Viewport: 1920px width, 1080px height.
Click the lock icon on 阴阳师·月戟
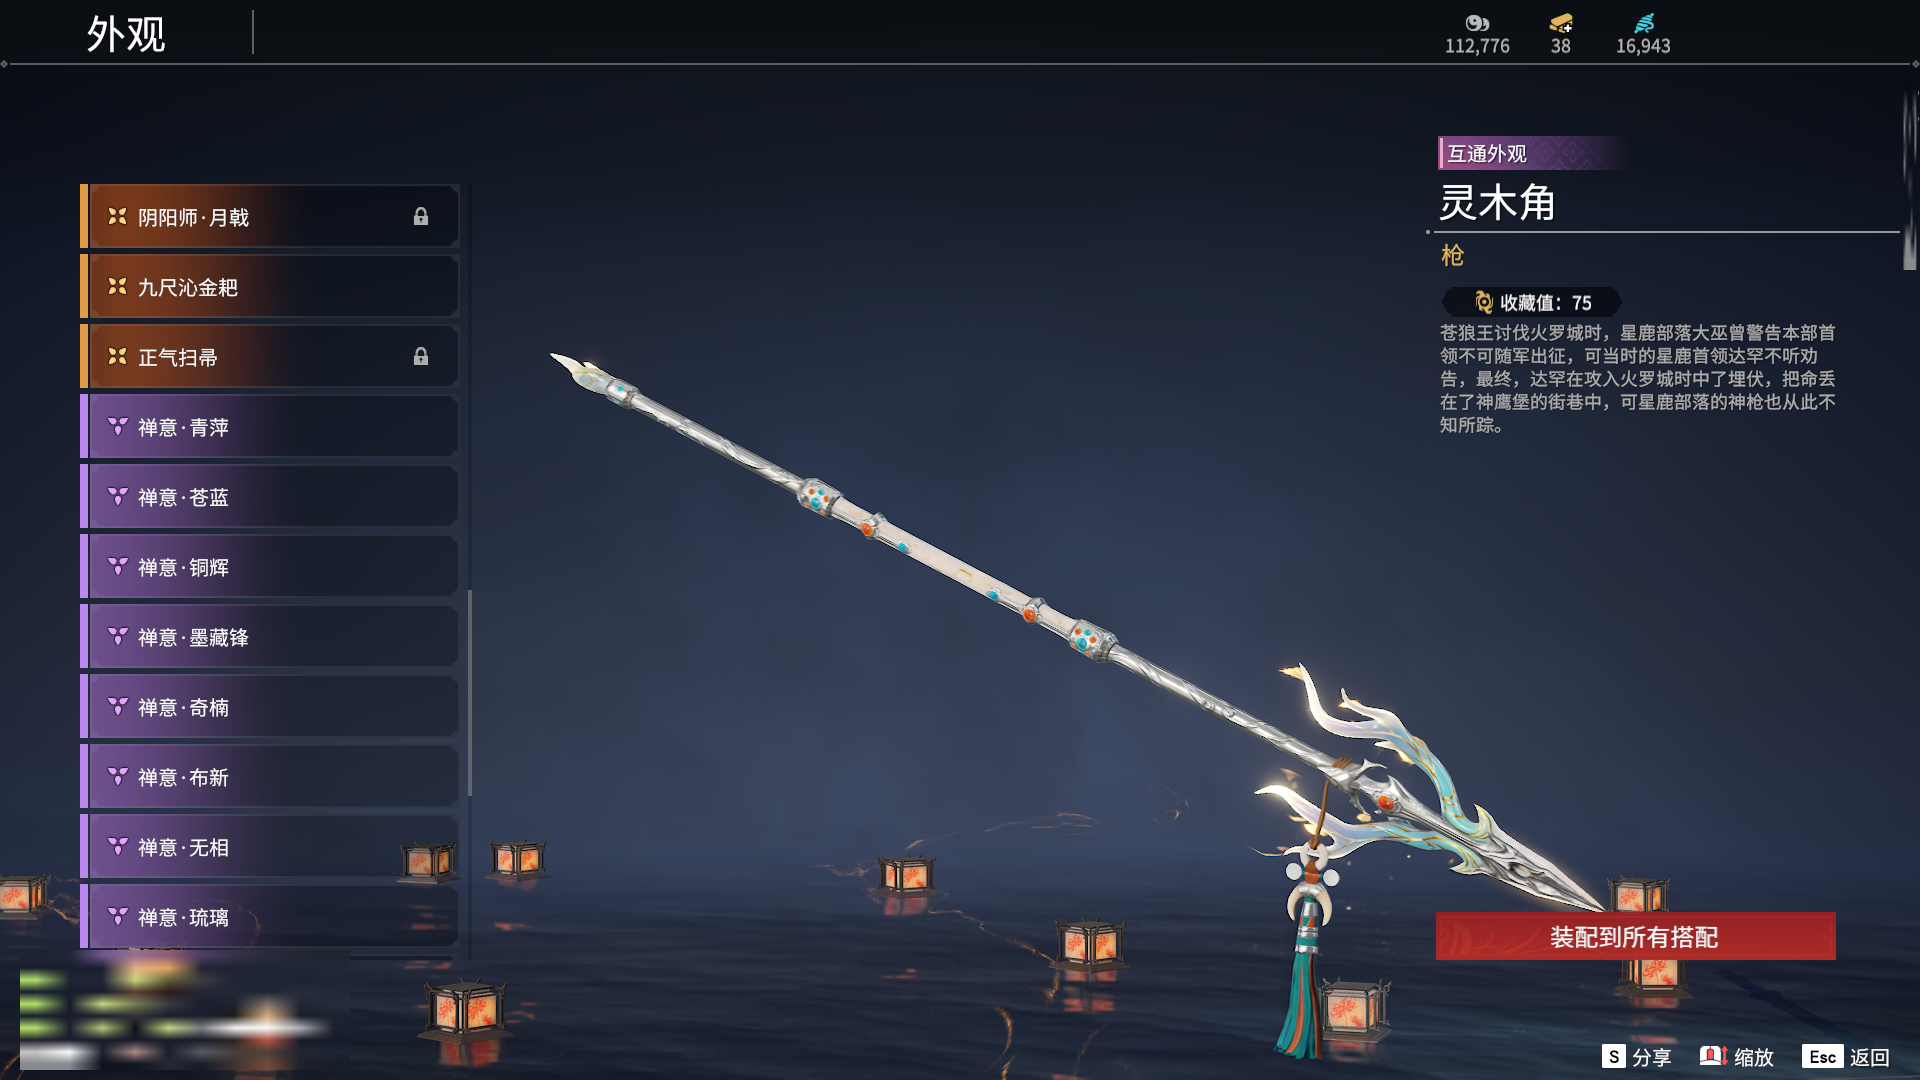[x=421, y=217]
